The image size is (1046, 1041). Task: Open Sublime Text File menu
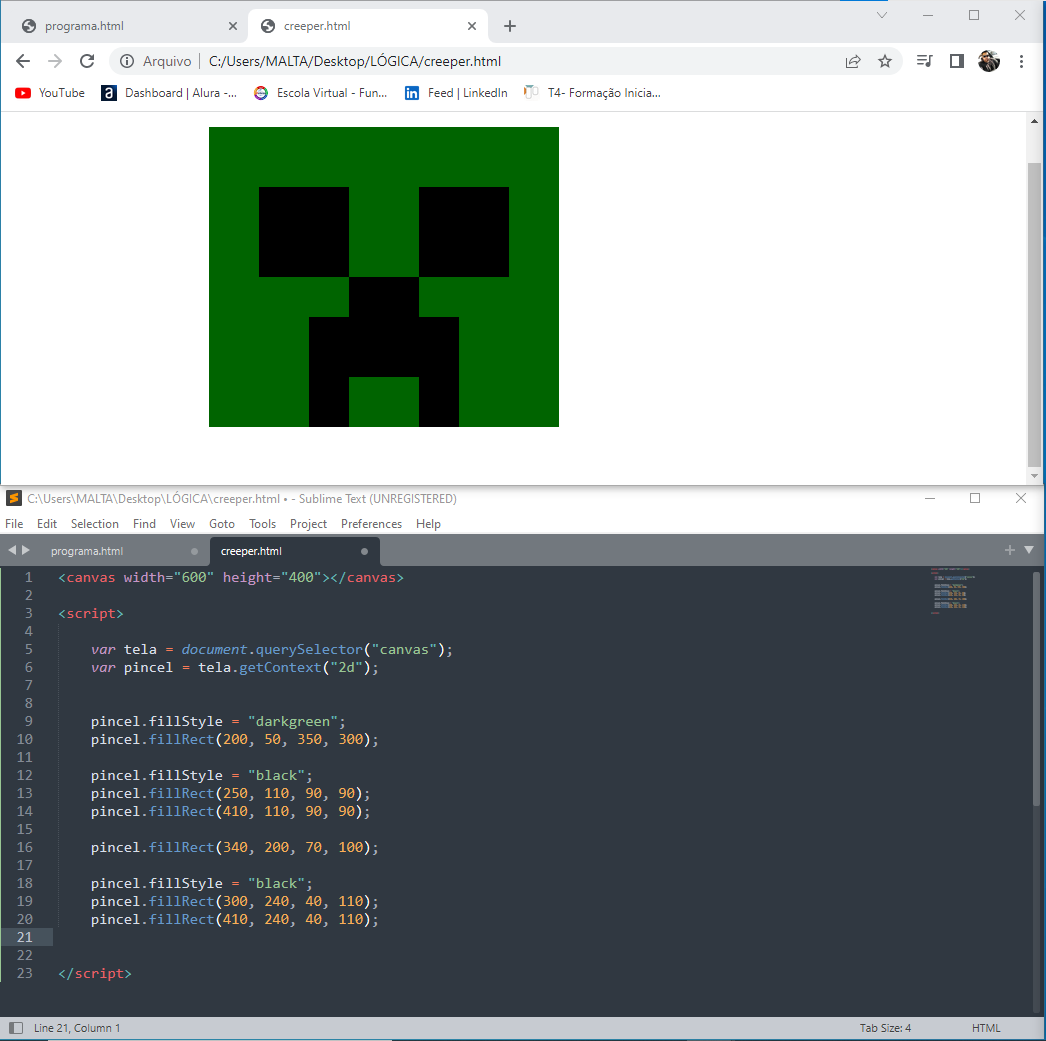14,524
